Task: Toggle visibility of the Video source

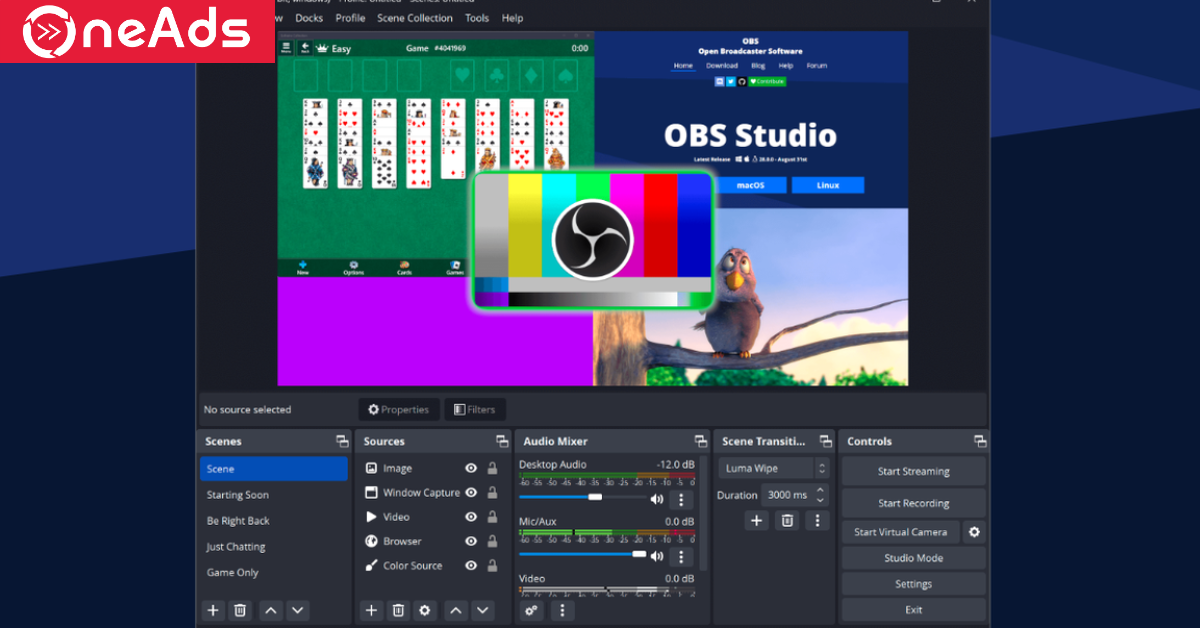Action: (x=471, y=517)
